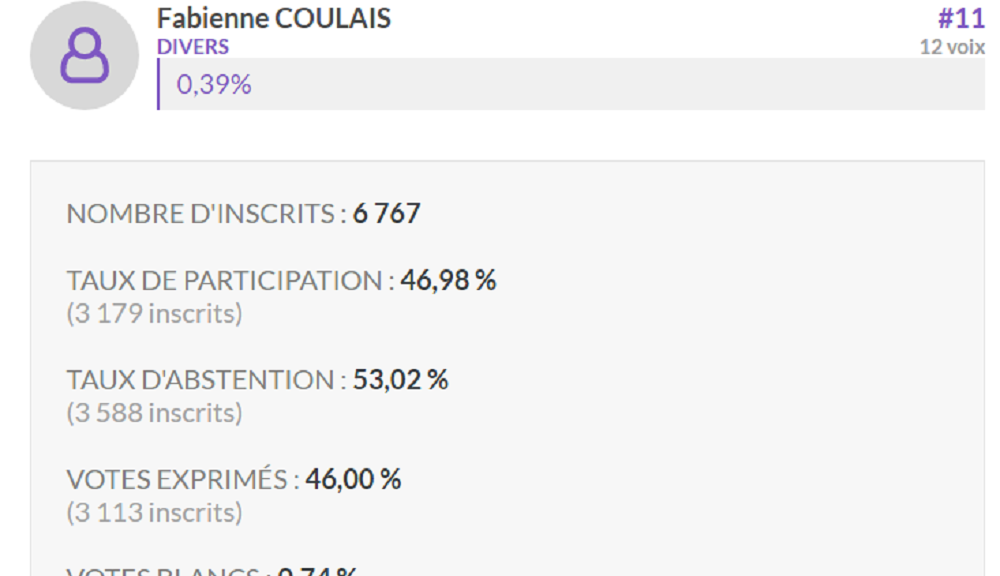Click the candidate avatar icon
Image resolution: width=1000 pixels, height=576 pixels.
click(84, 55)
